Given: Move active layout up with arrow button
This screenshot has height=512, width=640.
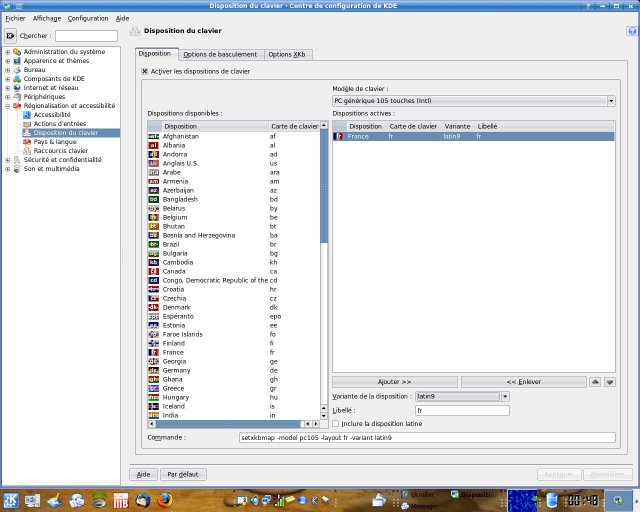Looking at the screenshot, I should (595, 381).
